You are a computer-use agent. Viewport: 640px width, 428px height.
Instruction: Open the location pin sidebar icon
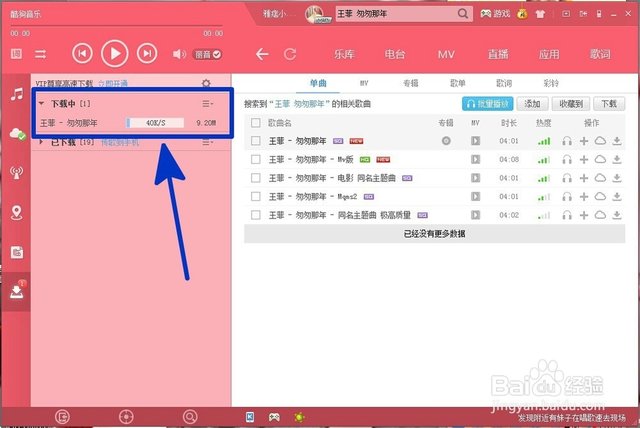[17, 212]
